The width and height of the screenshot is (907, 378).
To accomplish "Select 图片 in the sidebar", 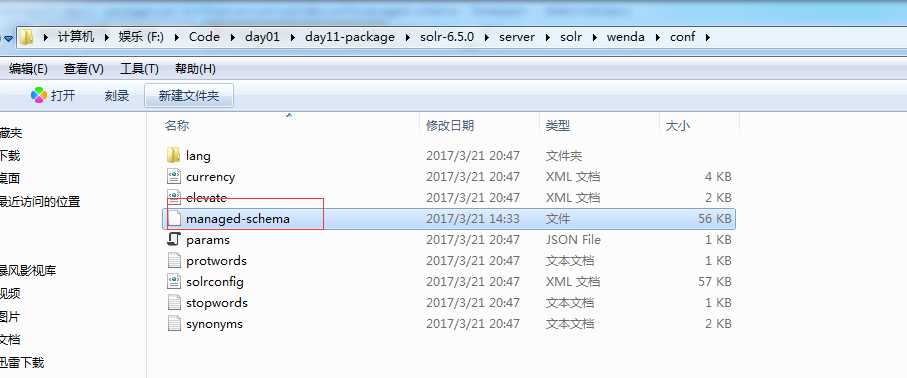I will pyautogui.click(x=10, y=317).
